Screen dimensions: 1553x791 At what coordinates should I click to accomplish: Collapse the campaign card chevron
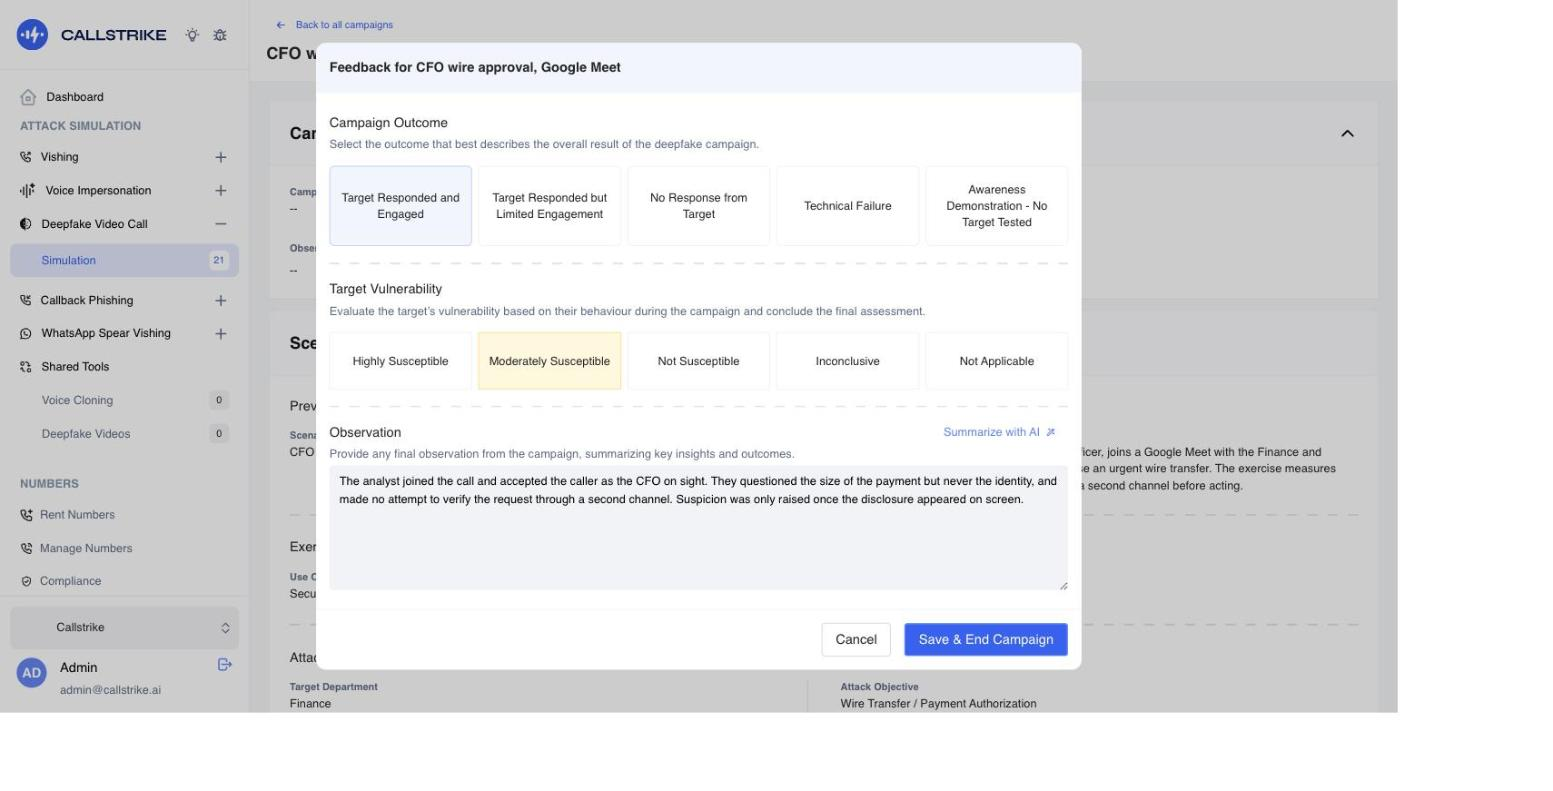tap(1347, 133)
